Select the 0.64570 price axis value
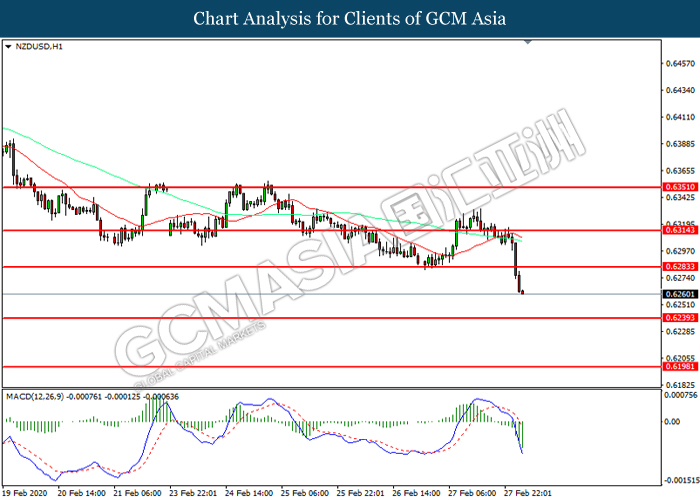Screen dimensions: 700x500 tap(680, 64)
